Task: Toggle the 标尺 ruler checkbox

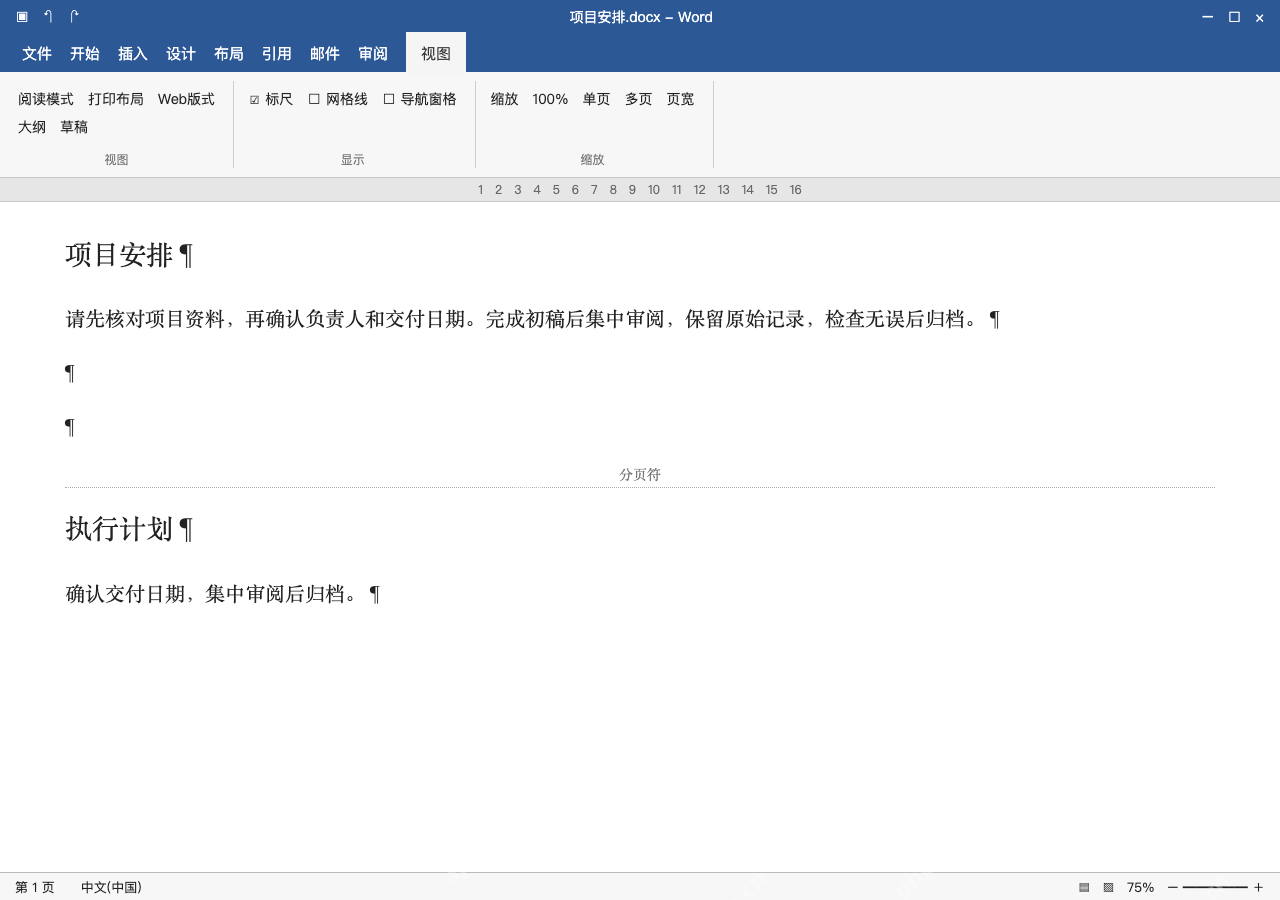Action: [271, 99]
